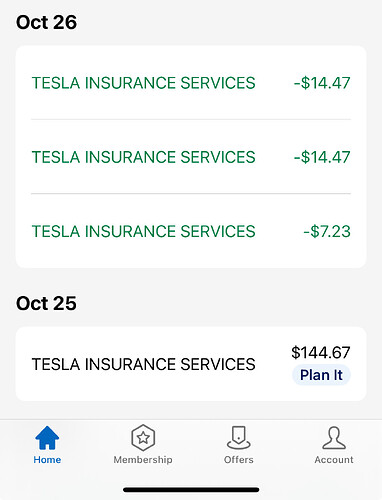This screenshot has width=382, height=500.
Task: Open the Tesla Insurance -$7.23 credit
Action: (x=191, y=231)
